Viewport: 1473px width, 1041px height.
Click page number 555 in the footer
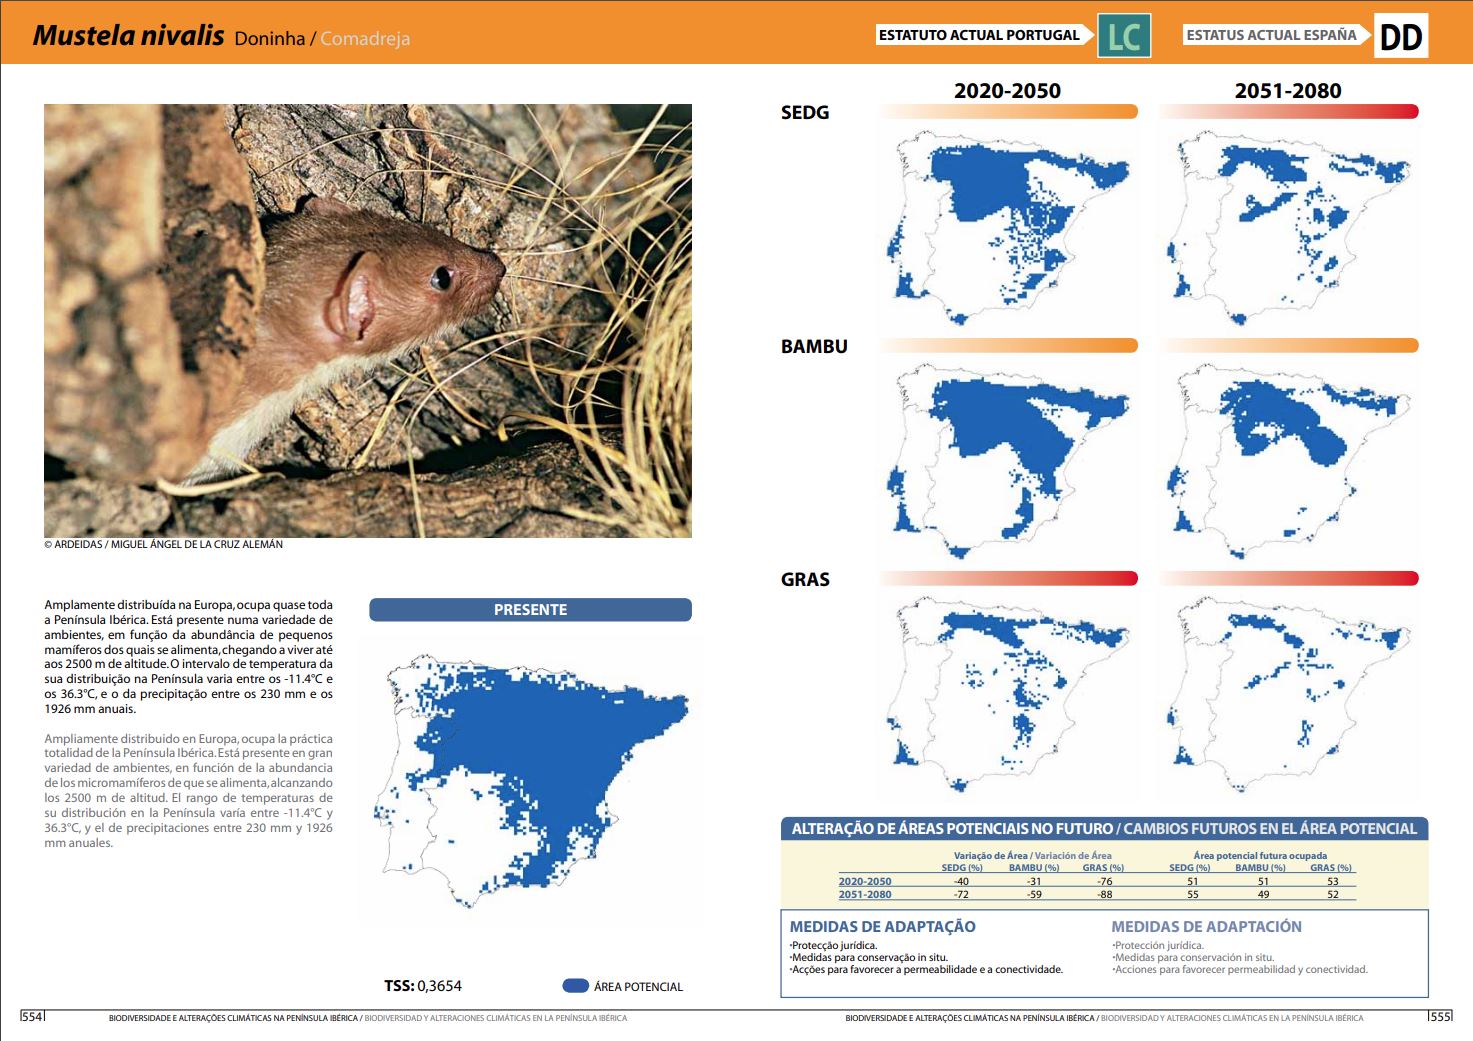tap(1440, 1017)
